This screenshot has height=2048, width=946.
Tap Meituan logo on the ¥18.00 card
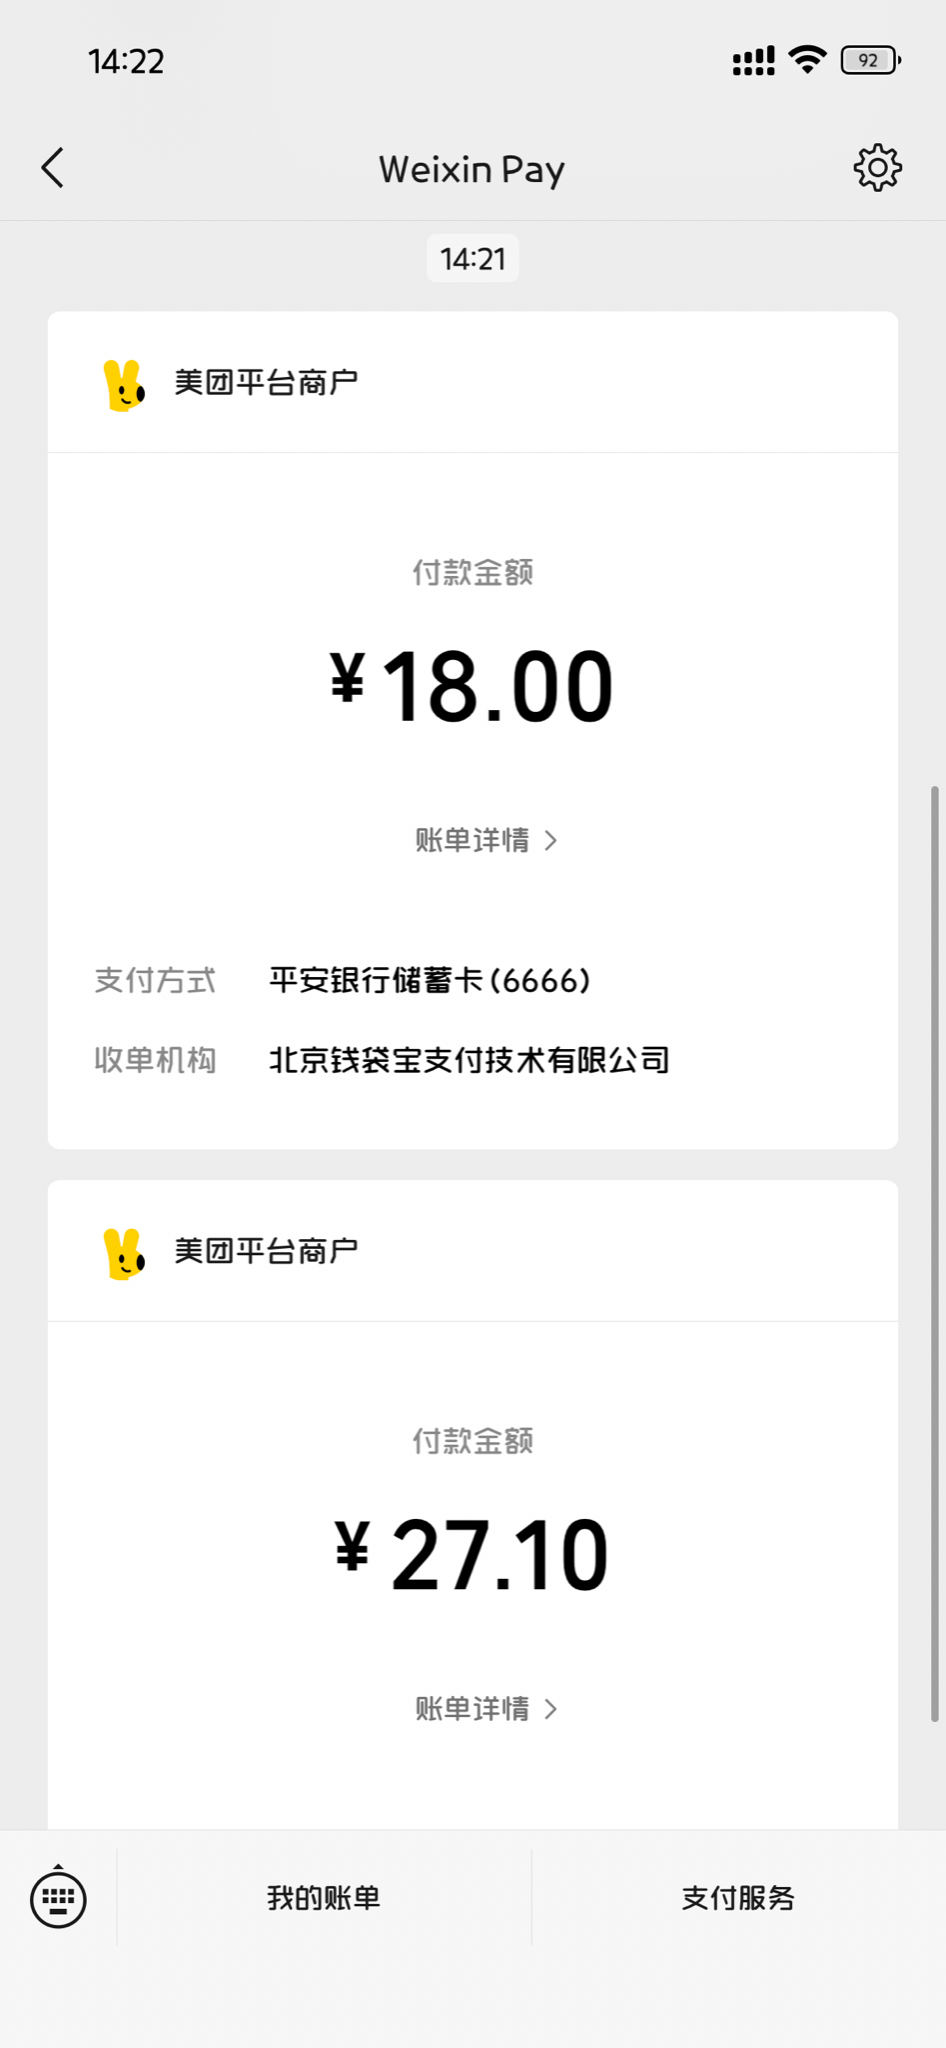[x=124, y=385]
